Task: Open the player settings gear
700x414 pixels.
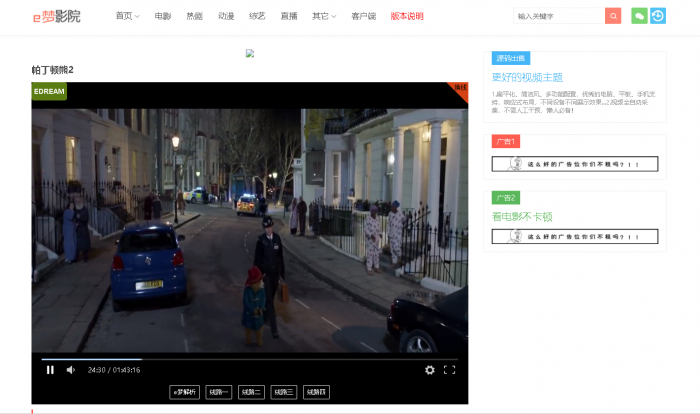Action: 430,370
